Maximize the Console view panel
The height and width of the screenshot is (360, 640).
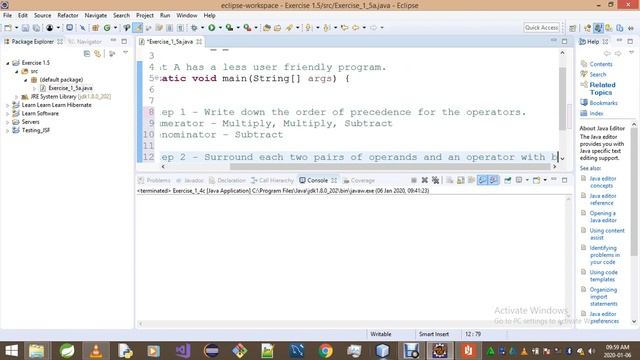tap(564, 180)
